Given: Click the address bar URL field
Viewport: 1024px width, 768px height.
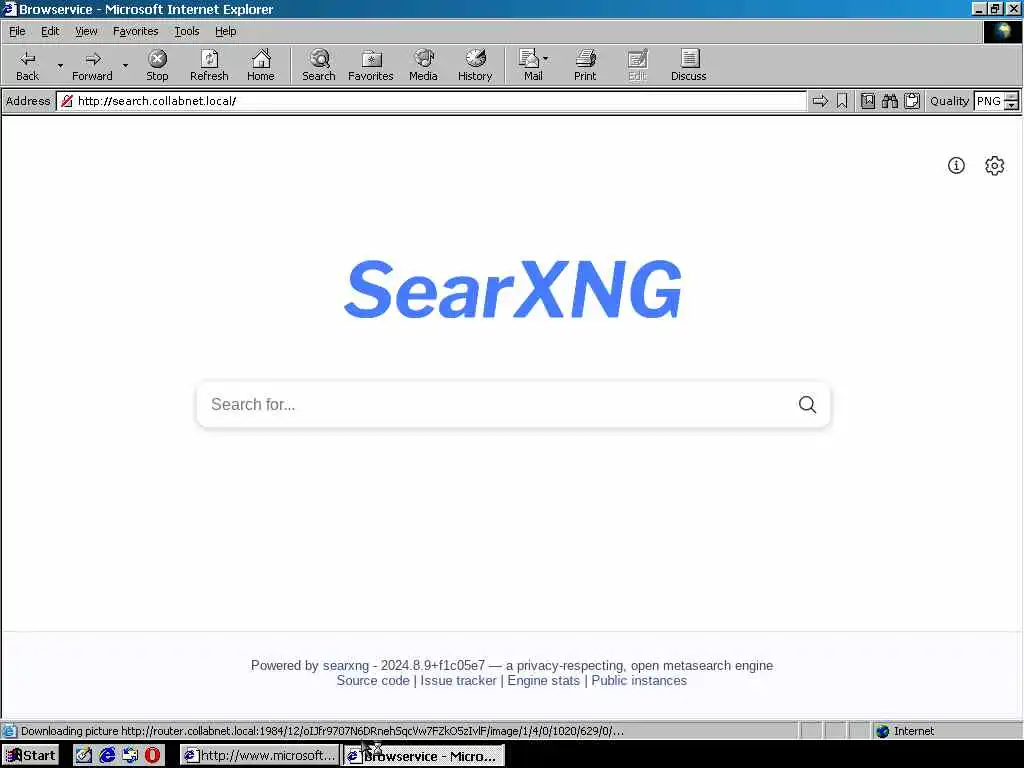Looking at the screenshot, I should (431, 101).
